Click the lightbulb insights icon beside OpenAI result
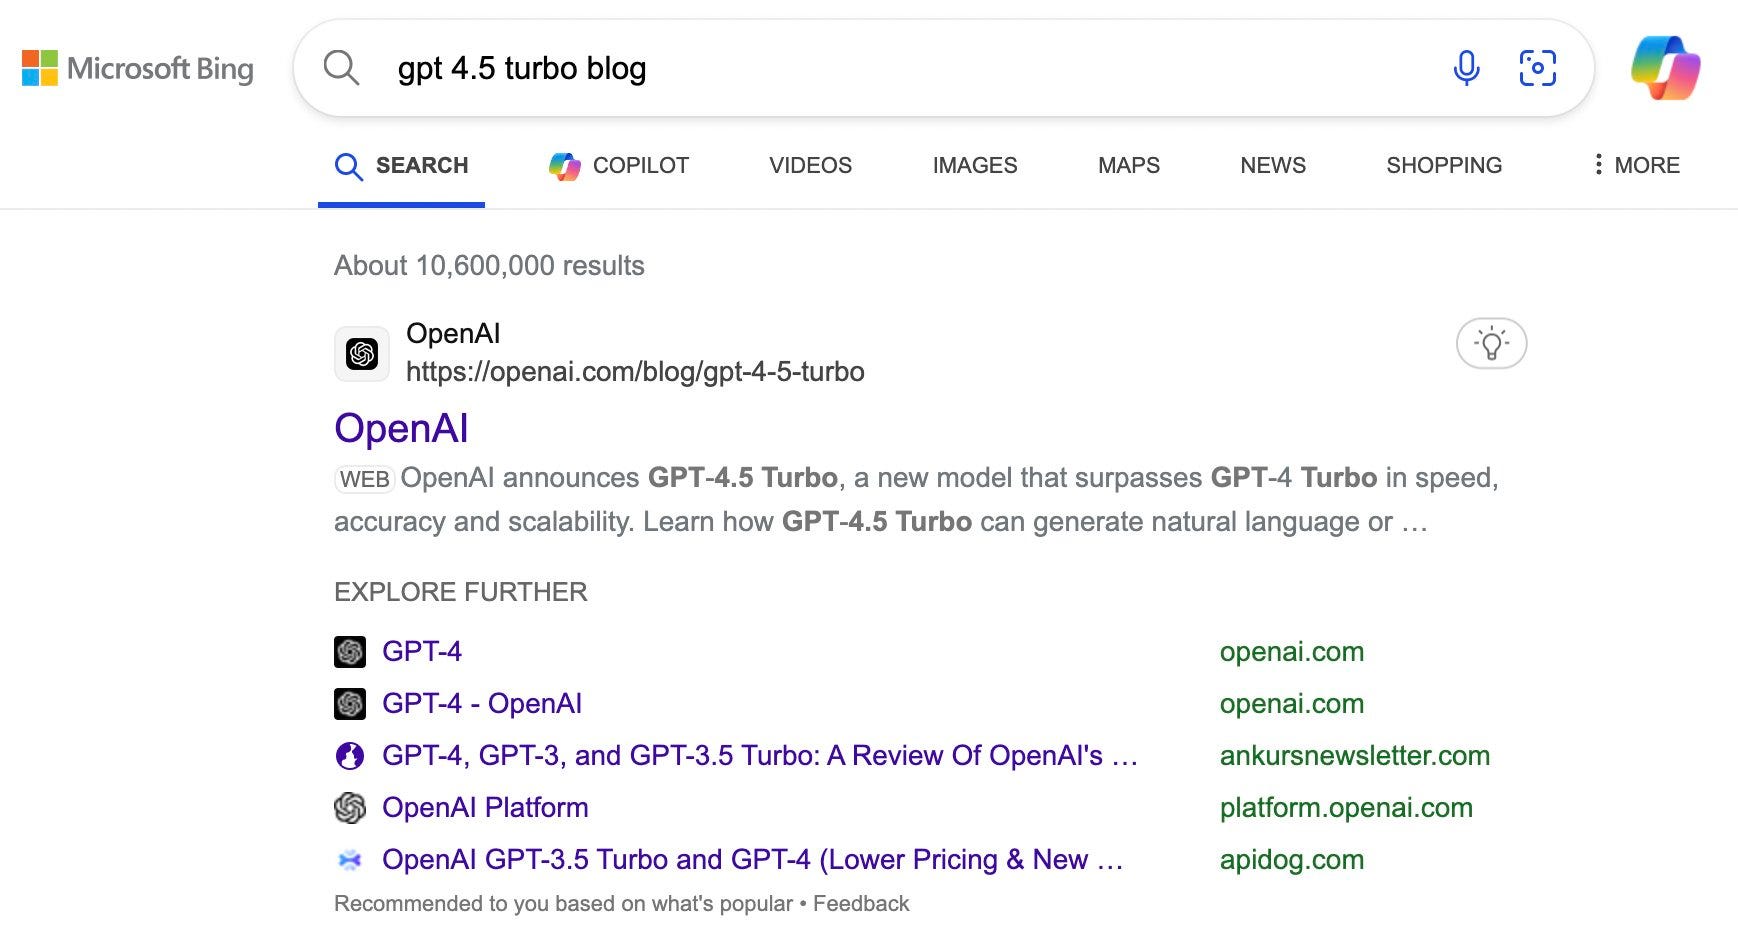Viewport: 1738px width, 940px height. [x=1491, y=343]
